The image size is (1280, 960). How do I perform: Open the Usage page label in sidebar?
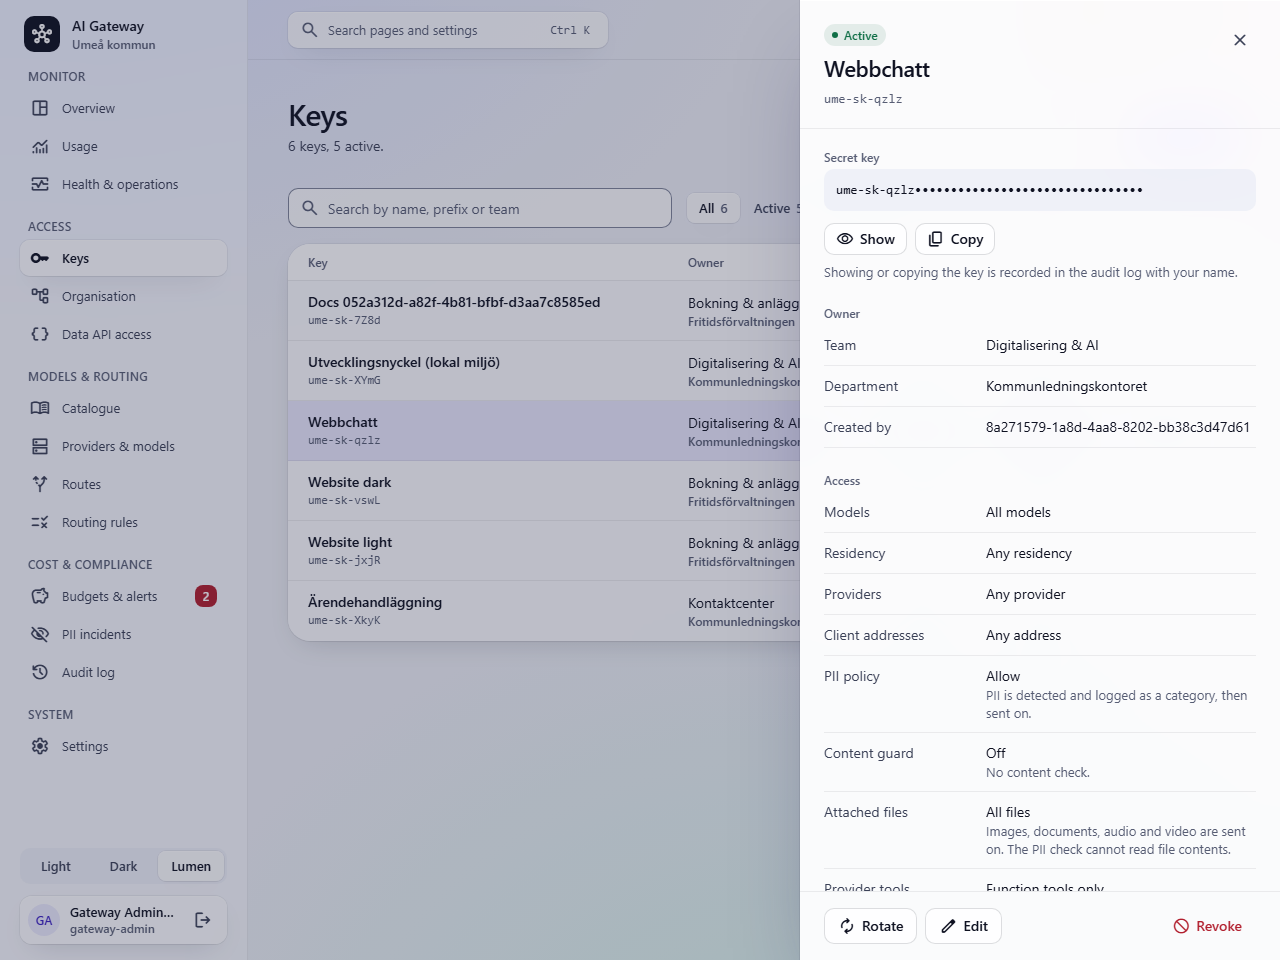80,147
